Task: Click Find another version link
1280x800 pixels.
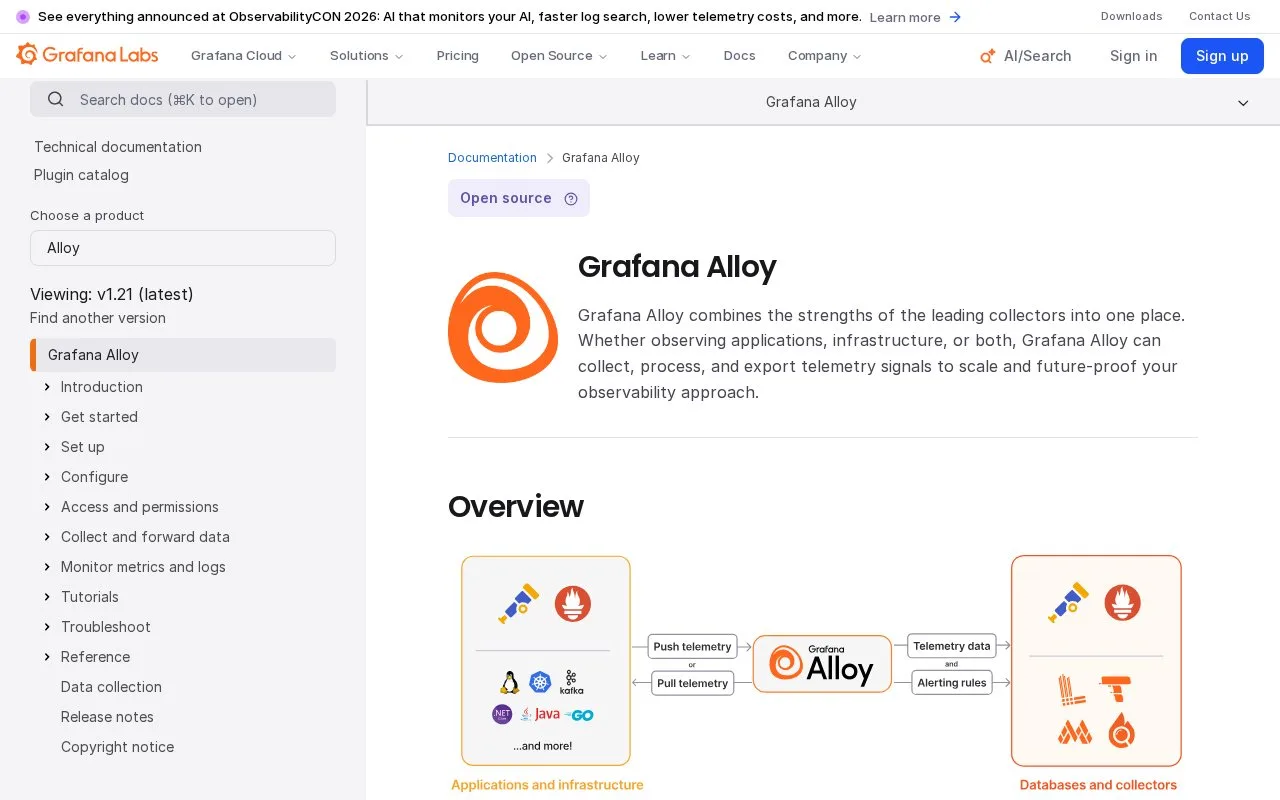Action: (98, 318)
